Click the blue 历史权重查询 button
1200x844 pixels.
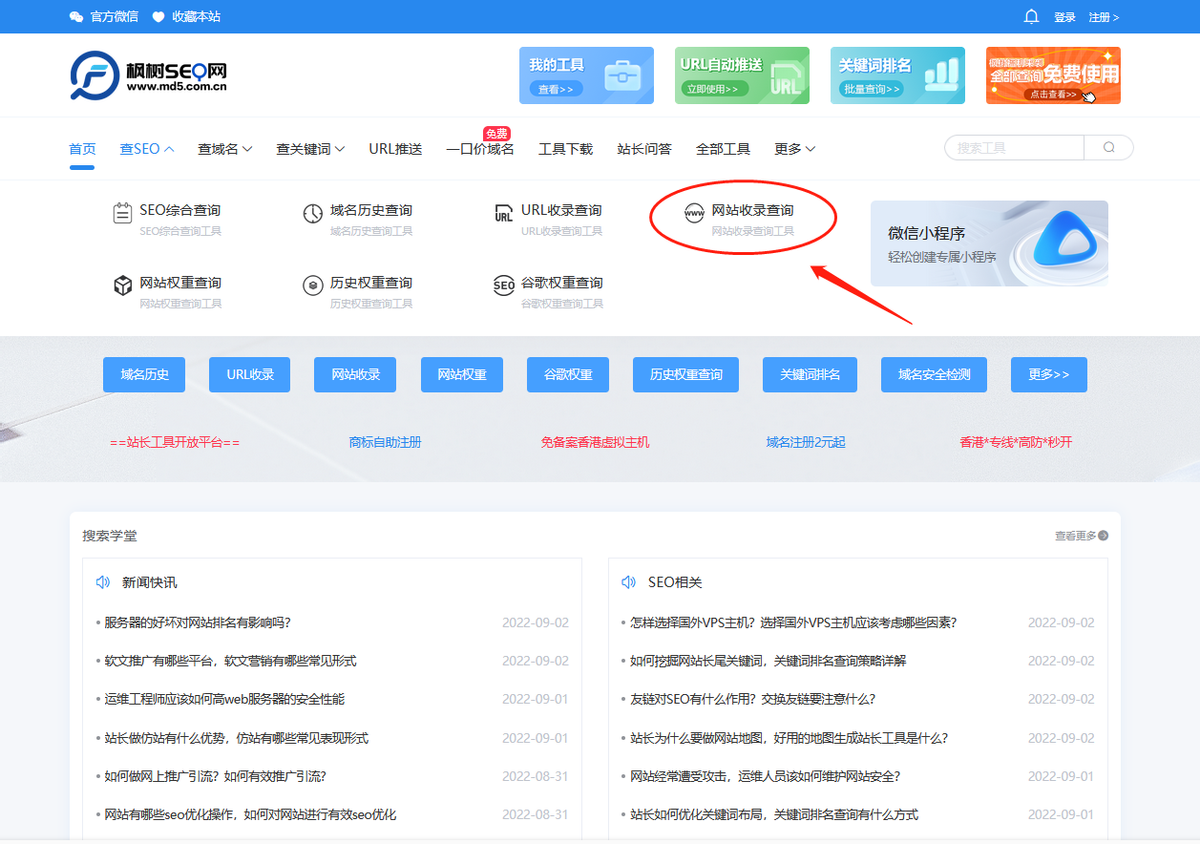pos(686,374)
